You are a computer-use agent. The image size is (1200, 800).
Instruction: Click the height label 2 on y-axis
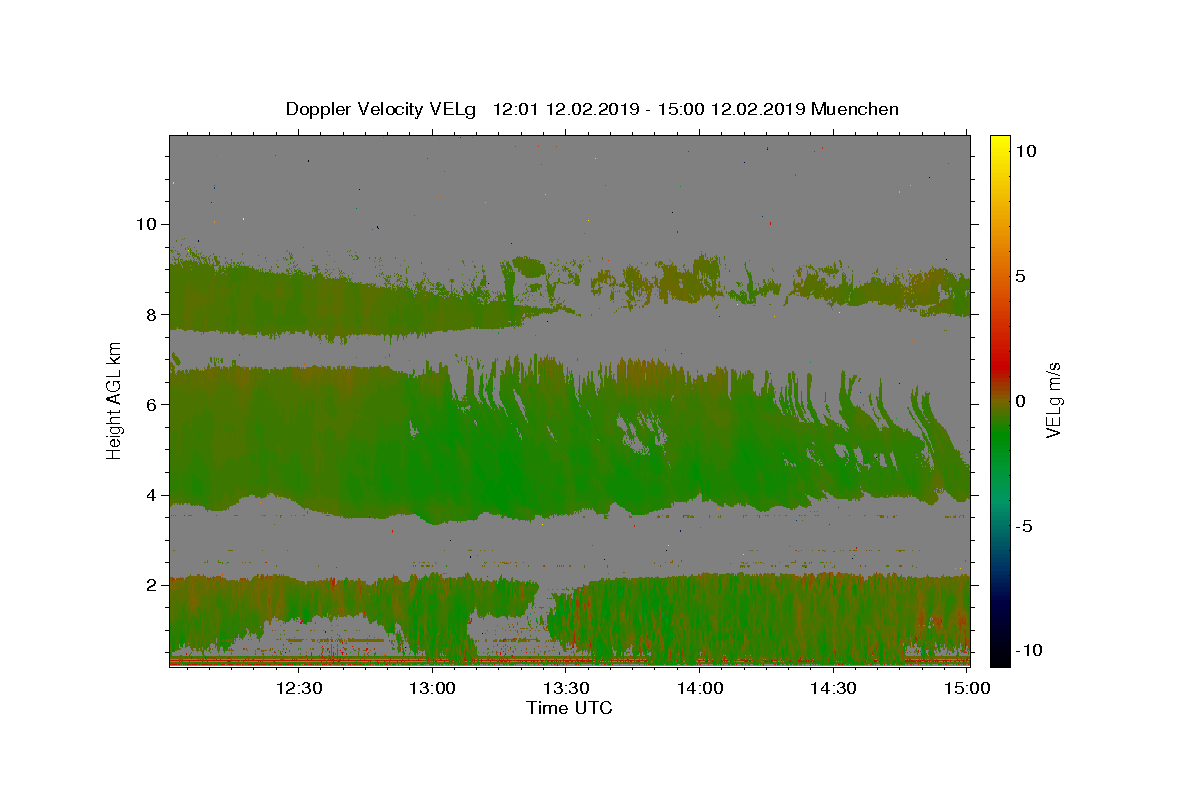pyautogui.click(x=149, y=585)
